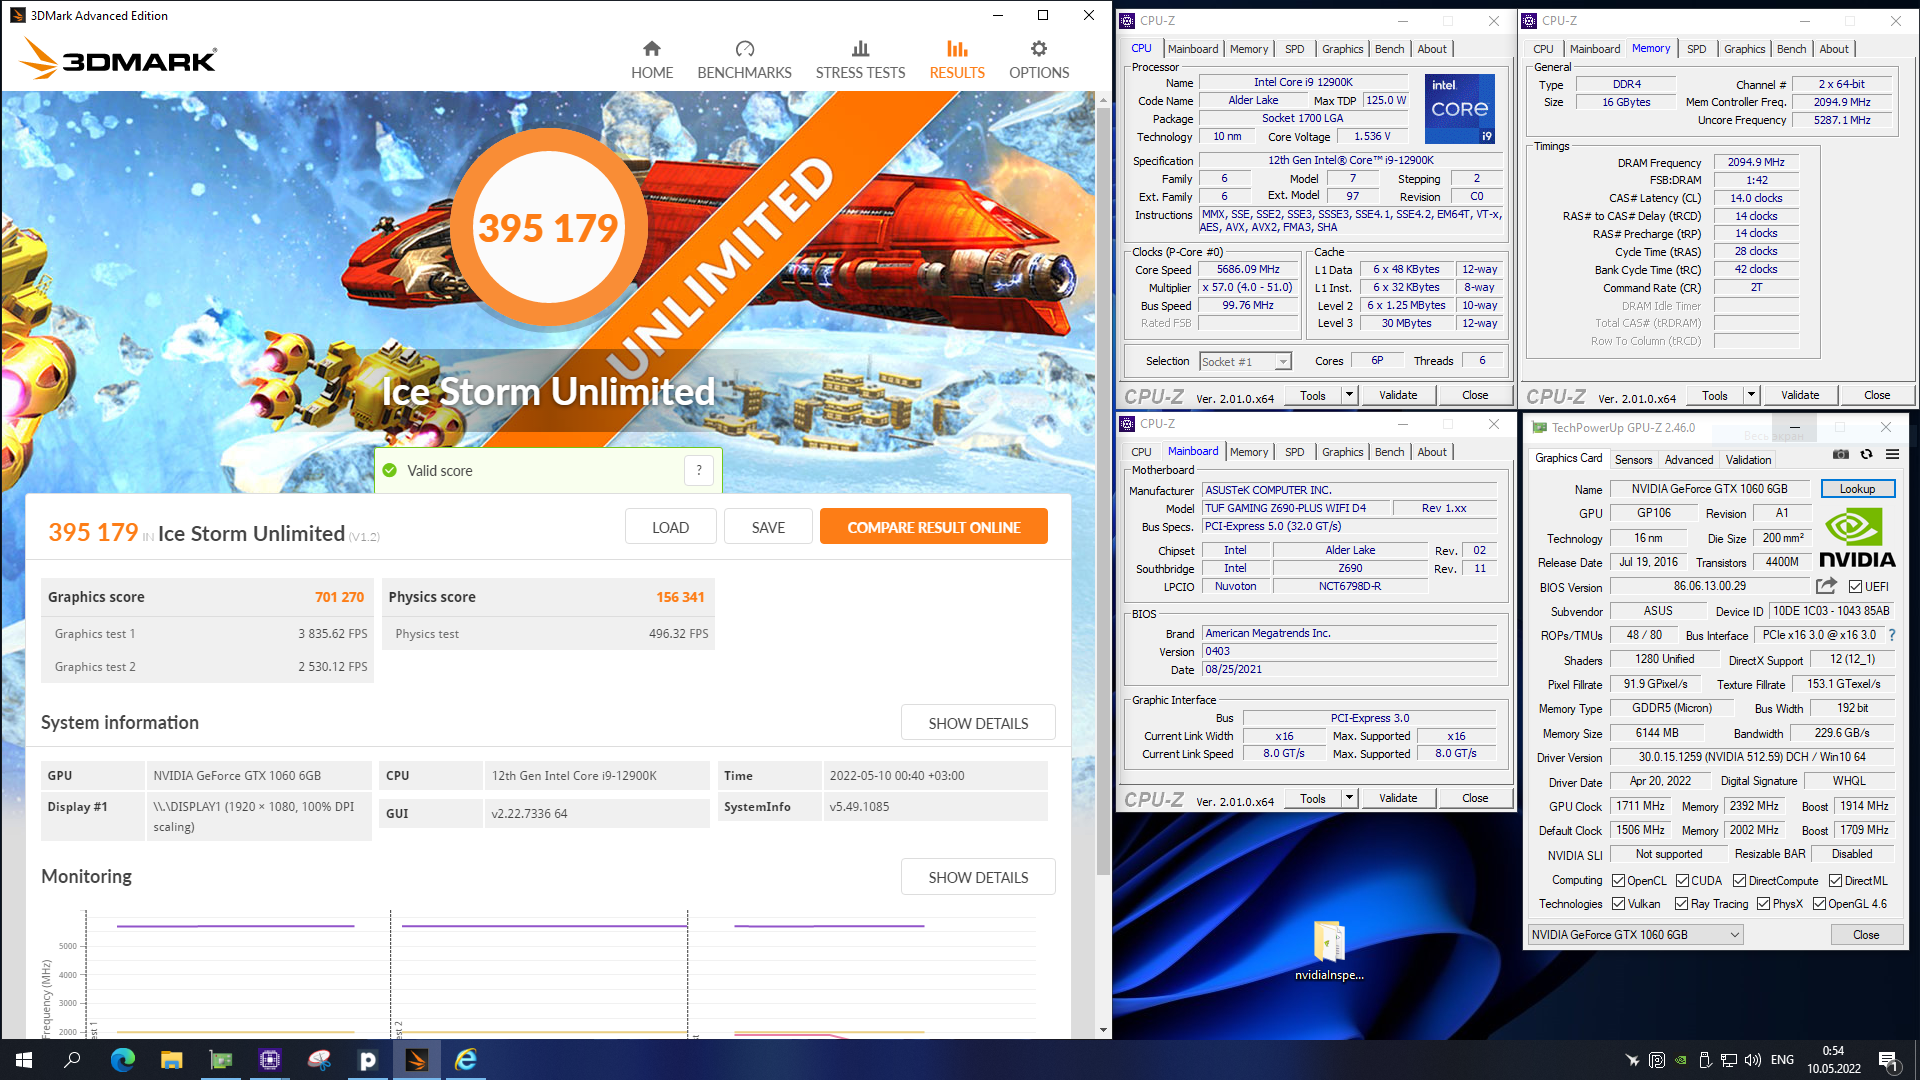
Task: Open the Validation tab in GPU-Z
Action: pyautogui.click(x=1748, y=460)
